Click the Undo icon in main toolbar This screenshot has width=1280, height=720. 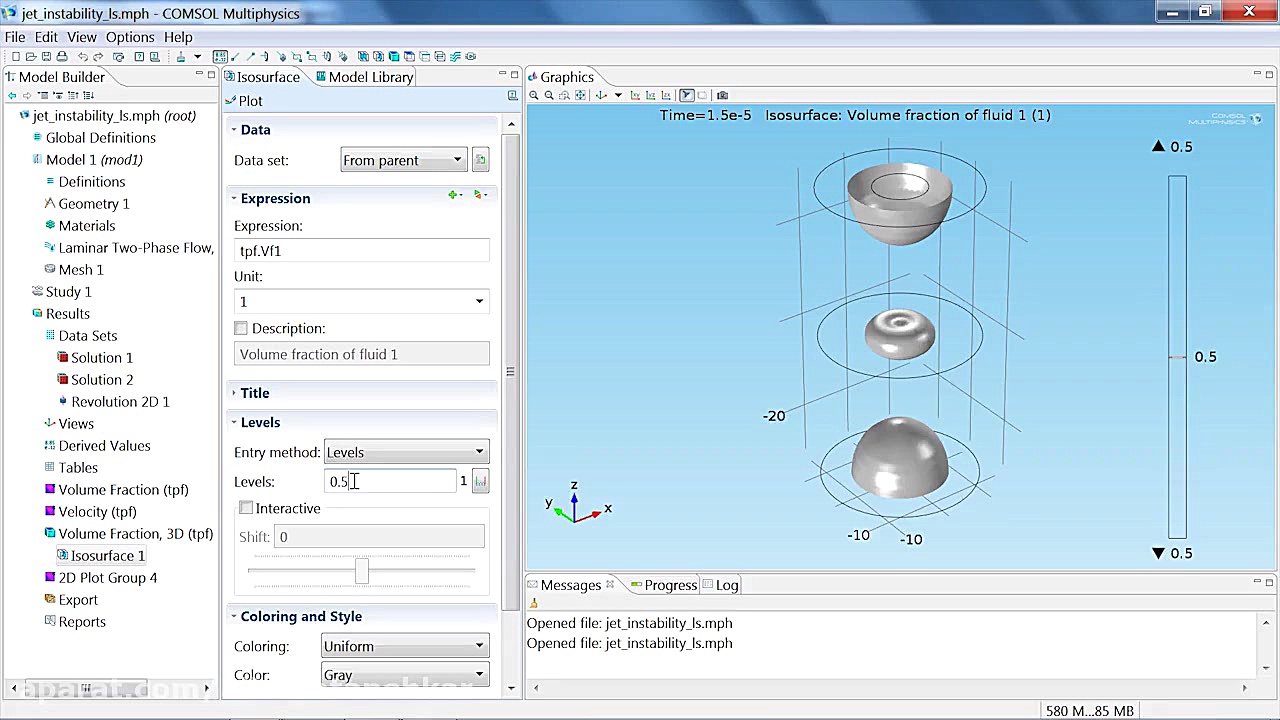(x=83, y=57)
